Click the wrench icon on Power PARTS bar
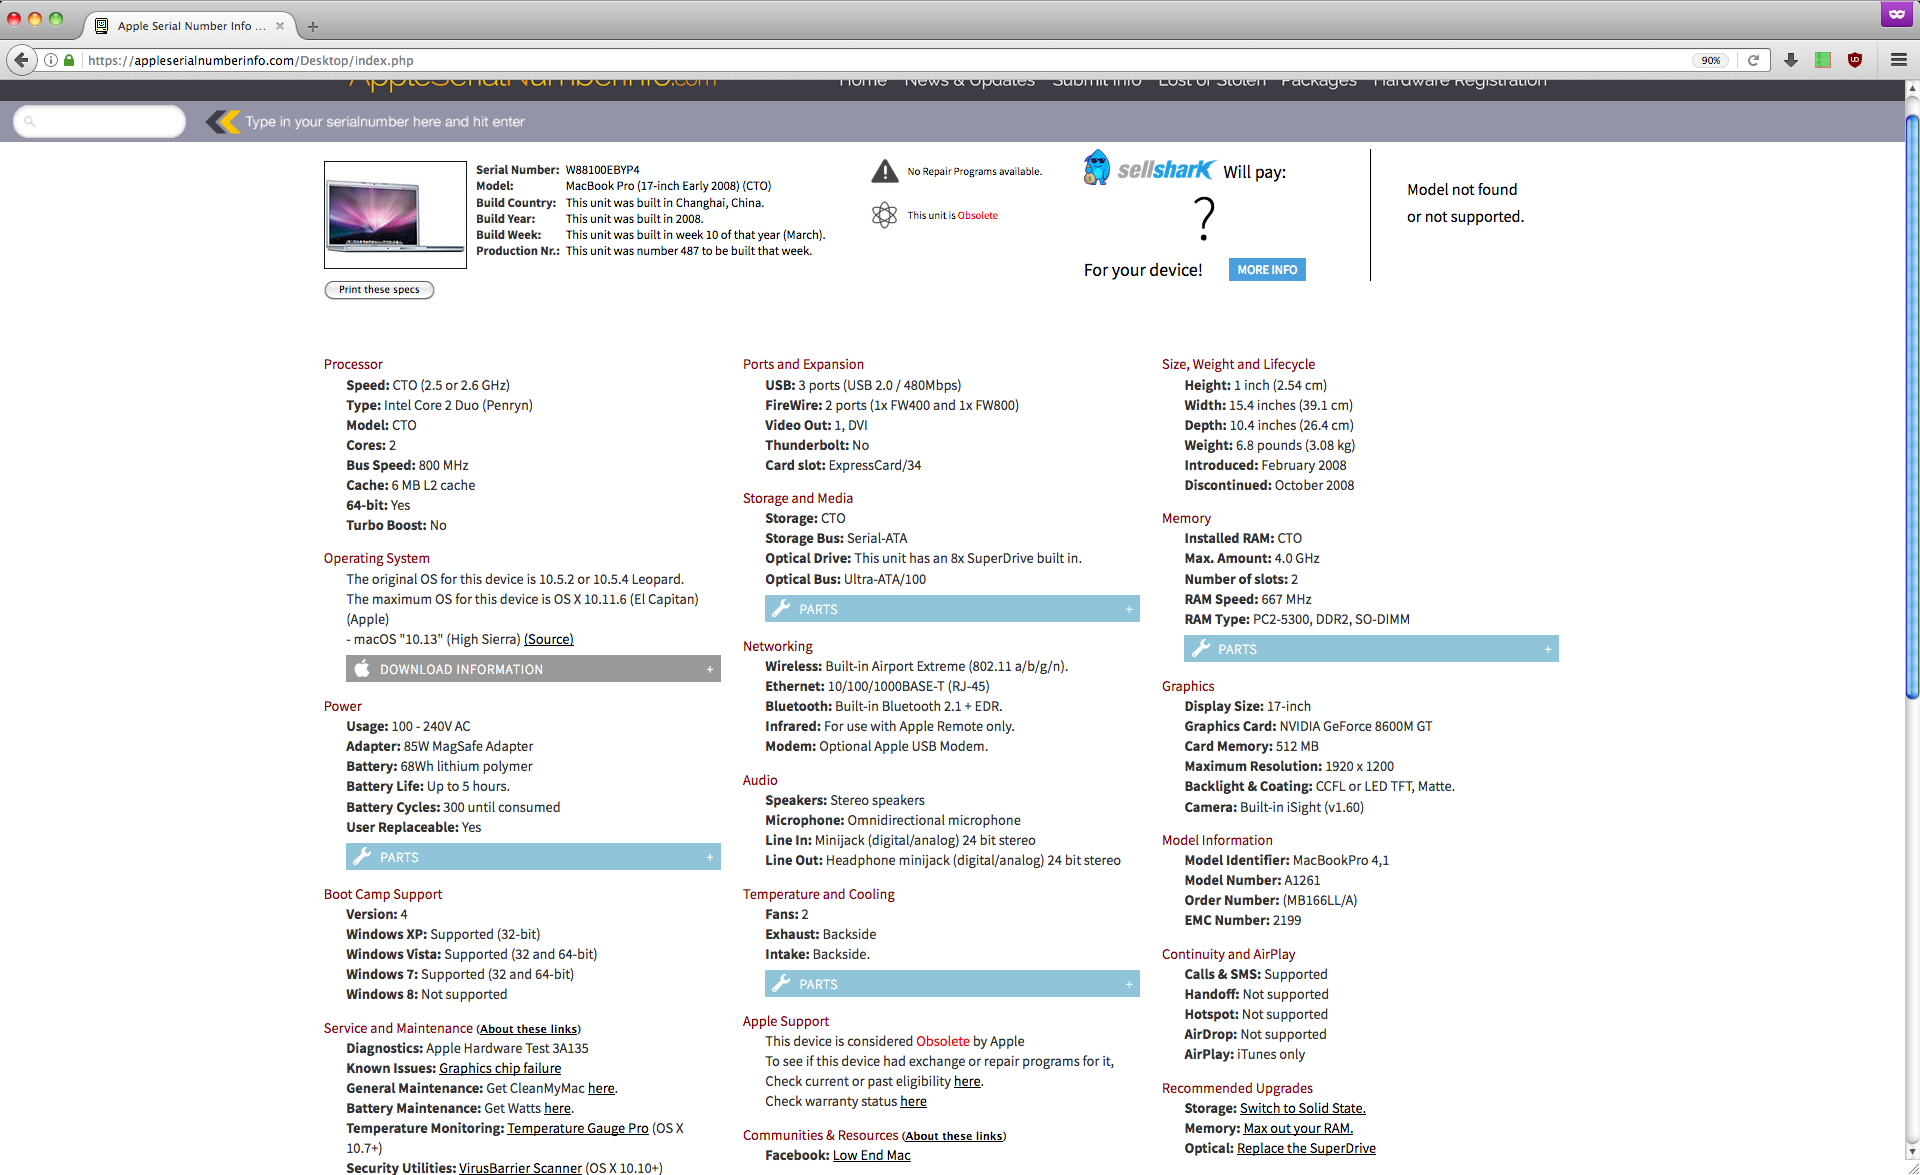The image size is (1920, 1175). pyautogui.click(x=362, y=856)
